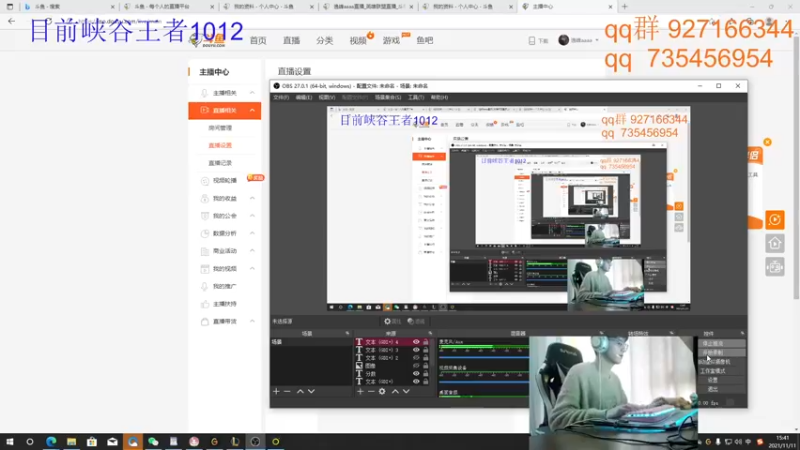Click OBS Studio icon in taskbar
Image resolution: width=800 pixels, height=450 pixels.
pyautogui.click(x=255, y=441)
